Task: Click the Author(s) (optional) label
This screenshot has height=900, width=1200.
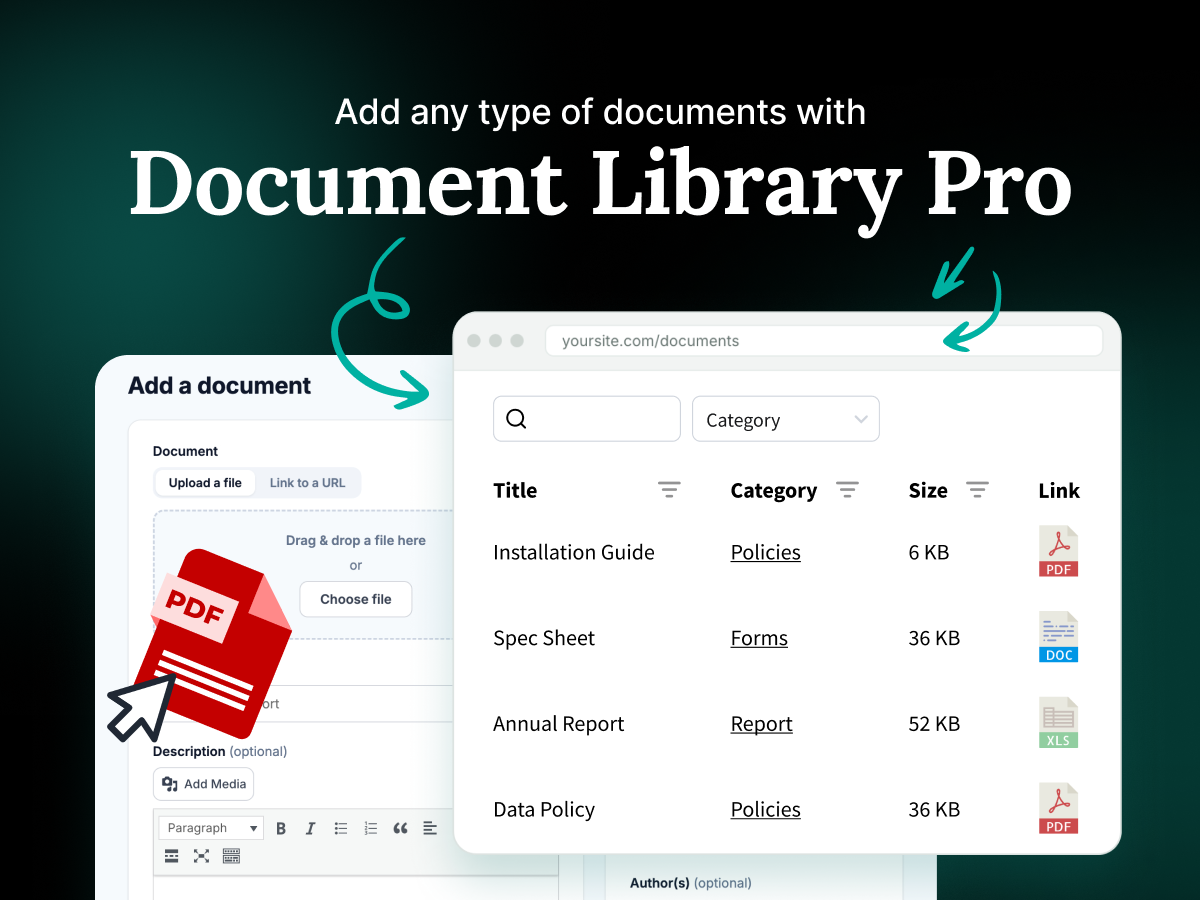Action: [691, 883]
